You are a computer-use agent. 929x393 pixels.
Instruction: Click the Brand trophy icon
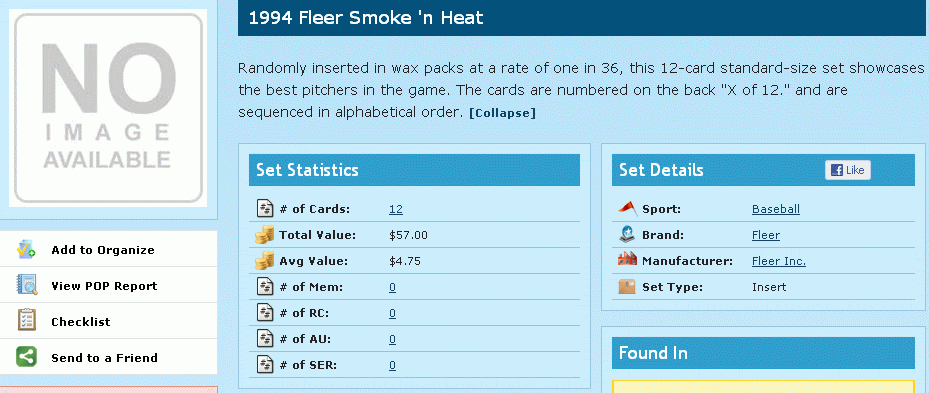[x=627, y=235]
